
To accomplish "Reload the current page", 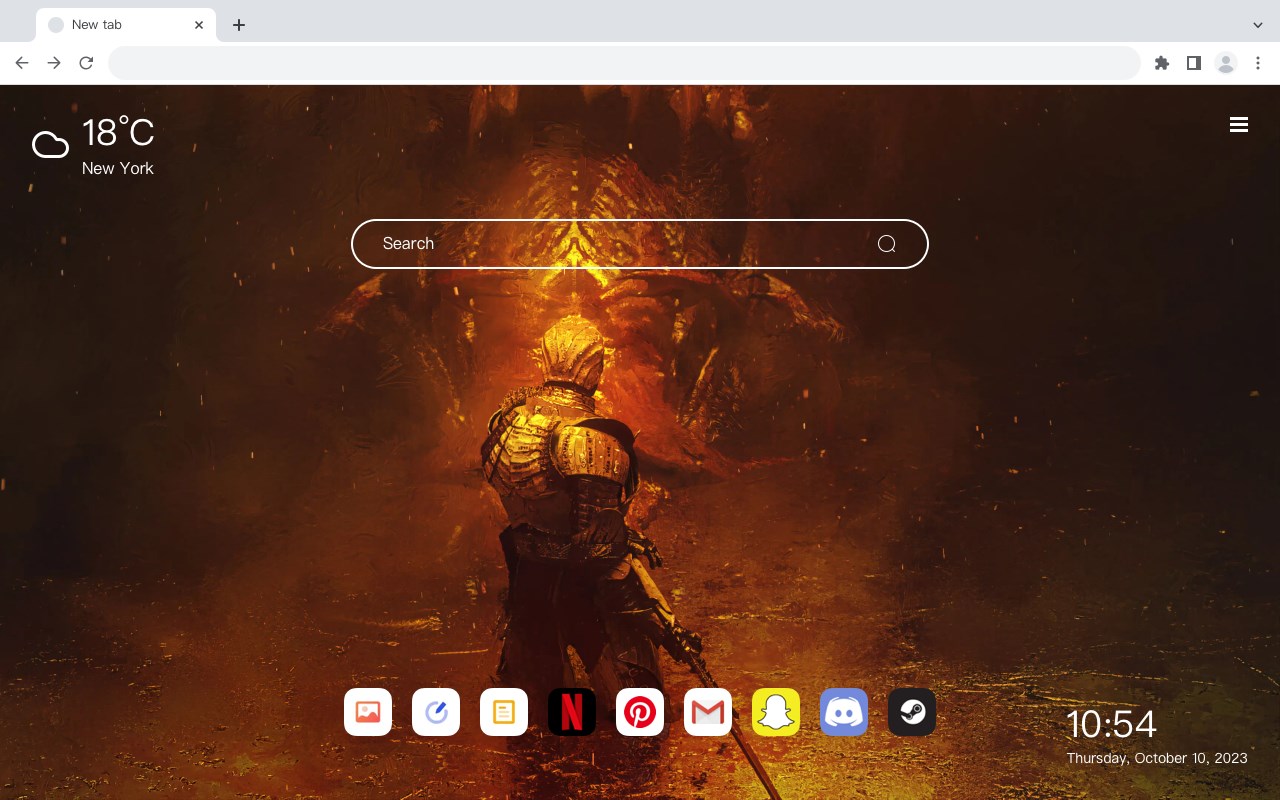I will [86, 63].
